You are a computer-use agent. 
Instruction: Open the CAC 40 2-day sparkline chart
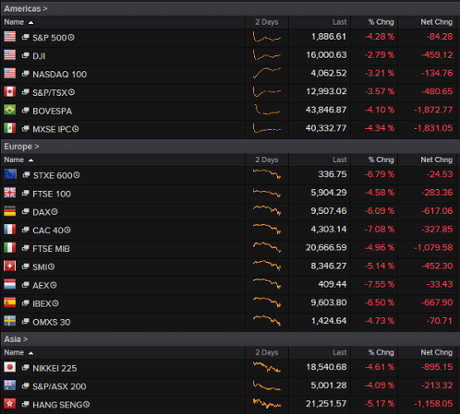[x=267, y=229]
